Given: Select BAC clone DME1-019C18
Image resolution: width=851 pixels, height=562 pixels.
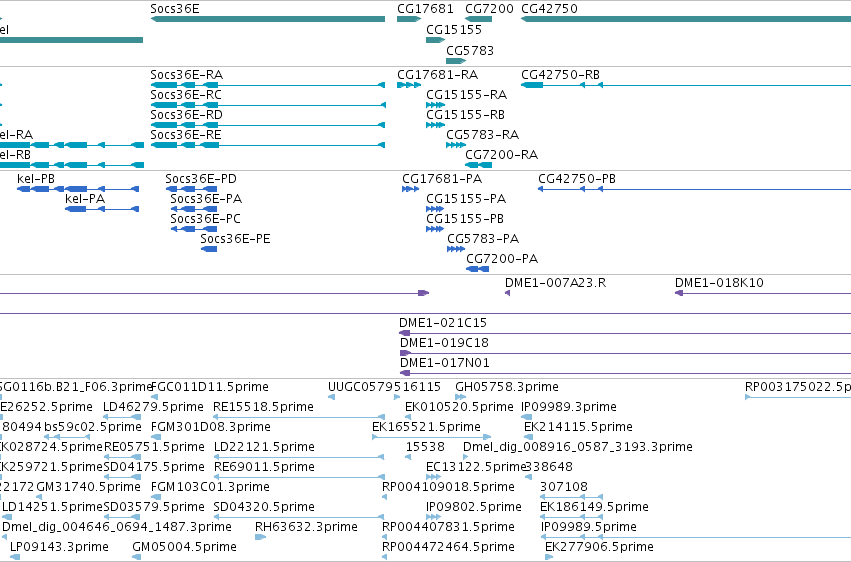Looking at the screenshot, I should coord(625,353).
